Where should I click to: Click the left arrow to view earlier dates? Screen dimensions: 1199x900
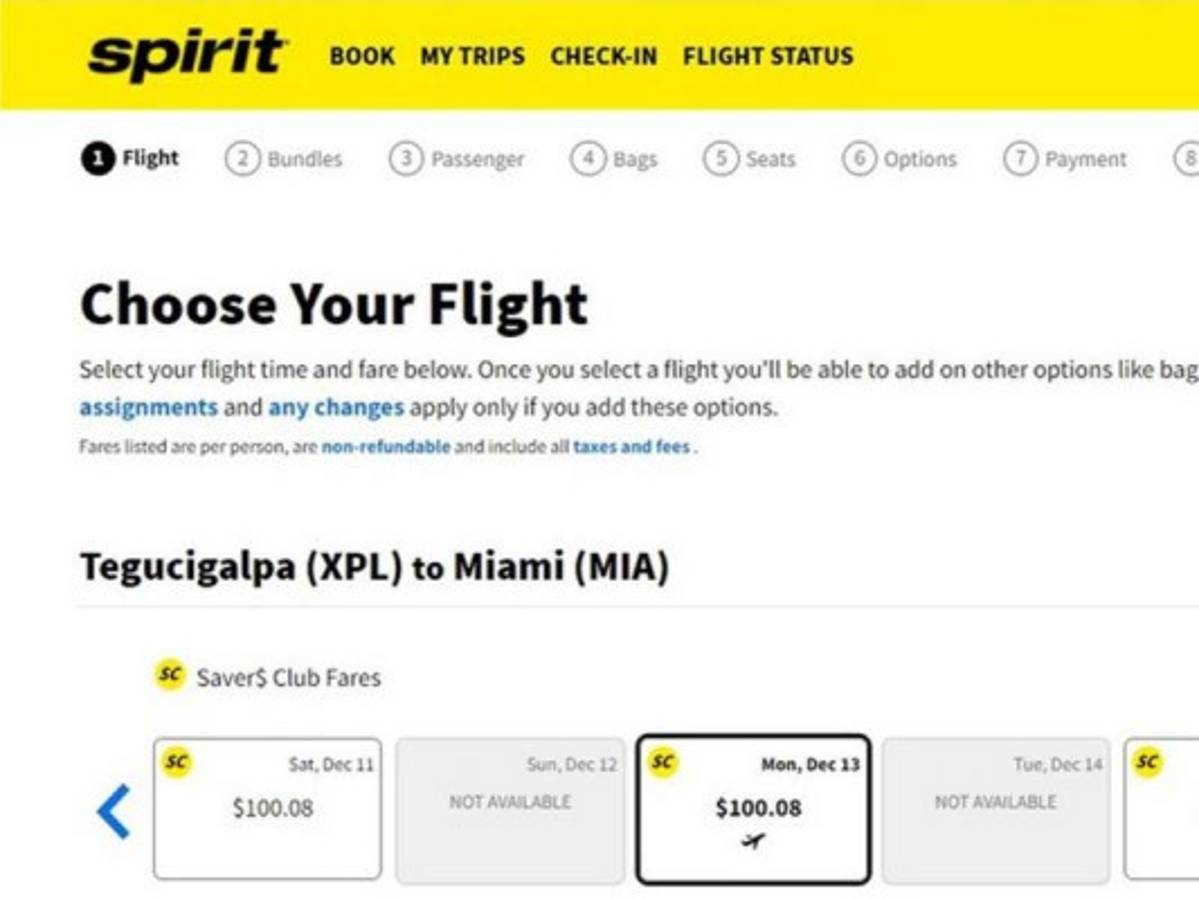click(x=113, y=812)
